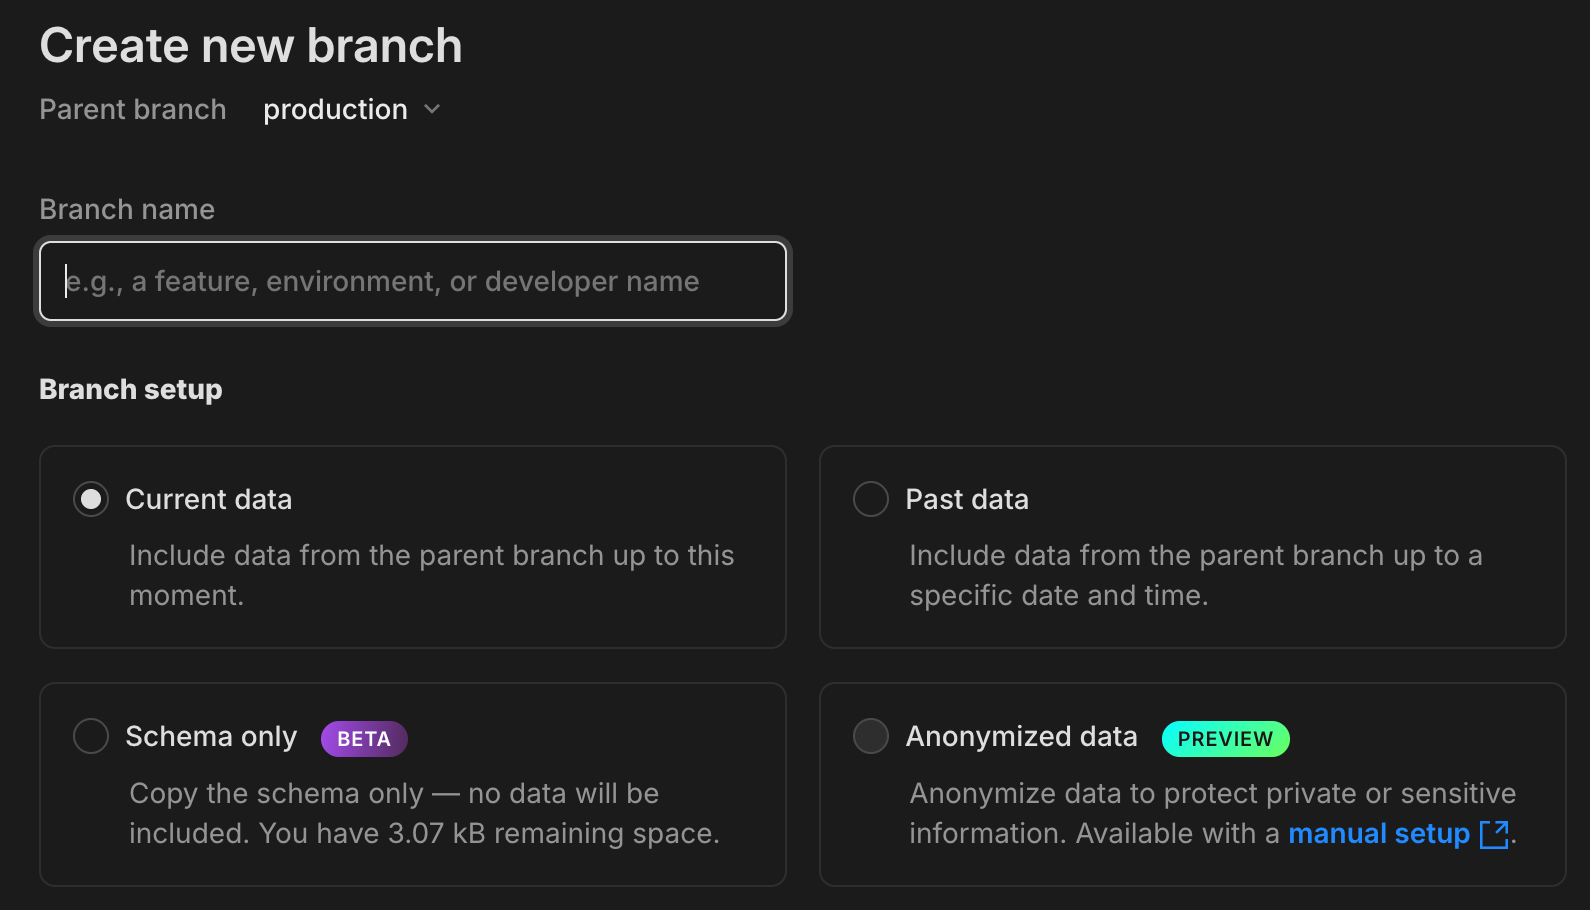Click the Past data card description text
This screenshot has width=1590, height=910.
1196,575
